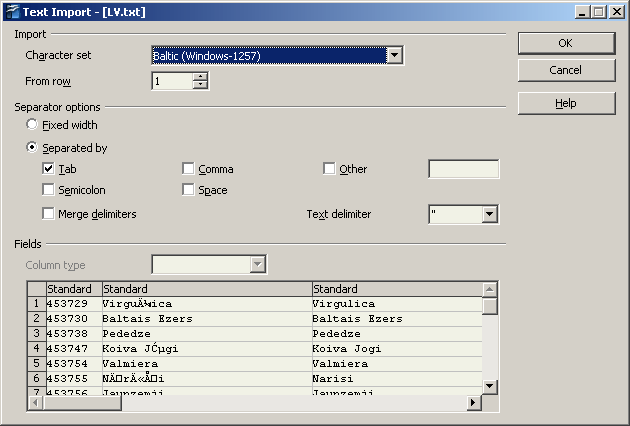Click row header 4 in preview
Viewport: 630px width, 426px height.
point(37,348)
